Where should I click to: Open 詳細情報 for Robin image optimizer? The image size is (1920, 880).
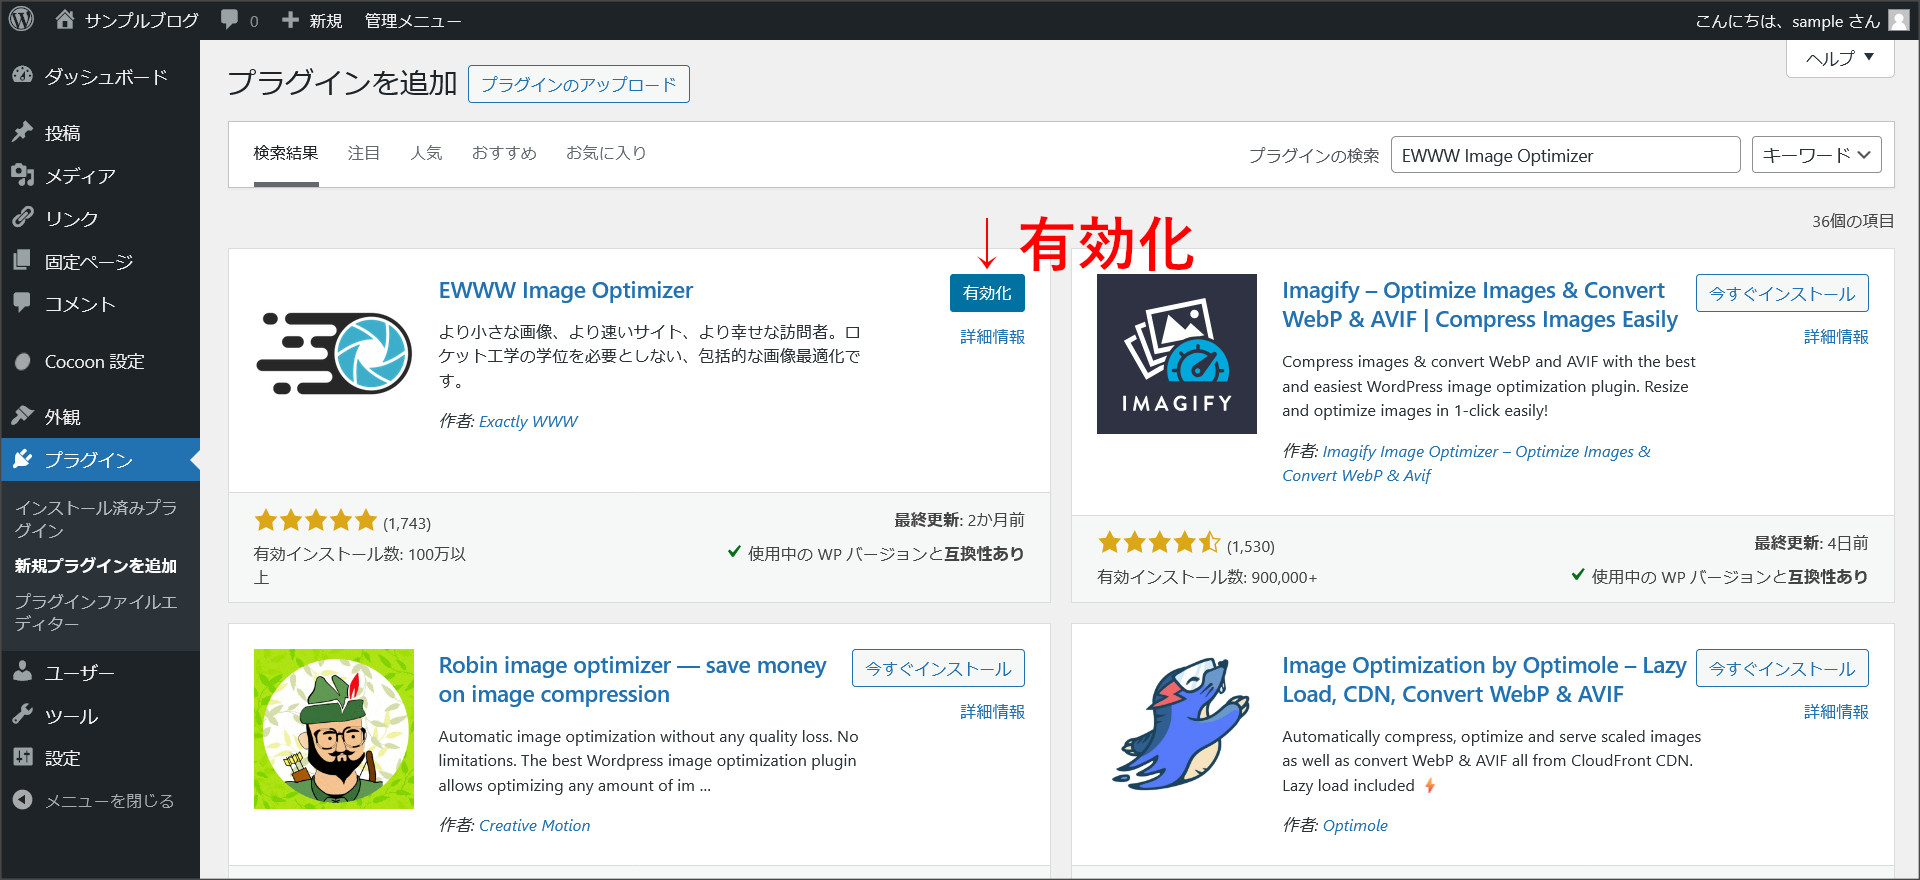pos(992,712)
